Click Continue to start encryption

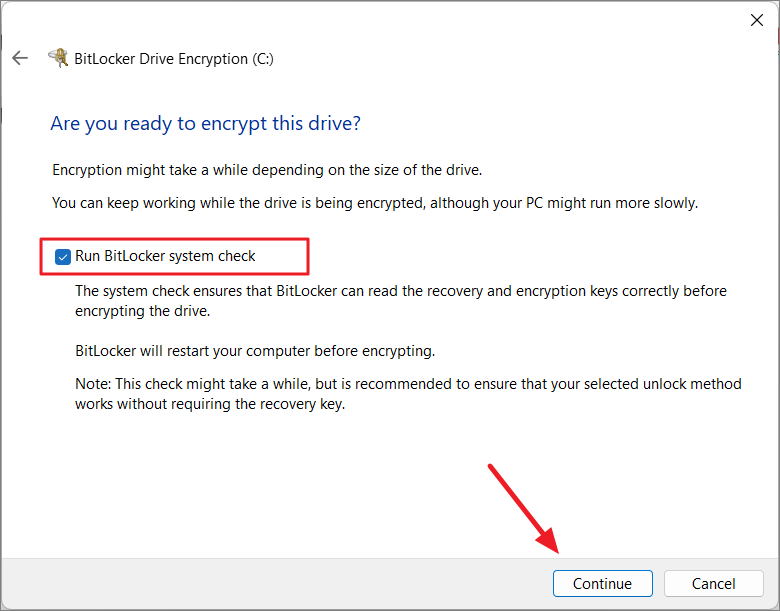[x=602, y=583]
